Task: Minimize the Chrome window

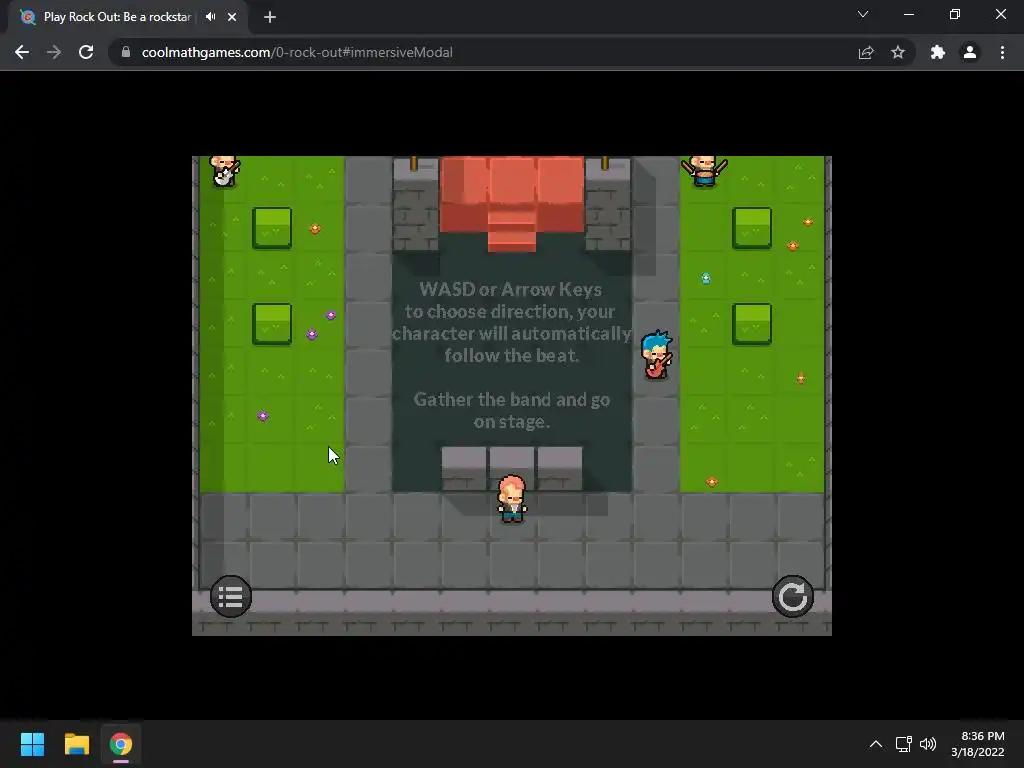Action: [x=908, y=14]
